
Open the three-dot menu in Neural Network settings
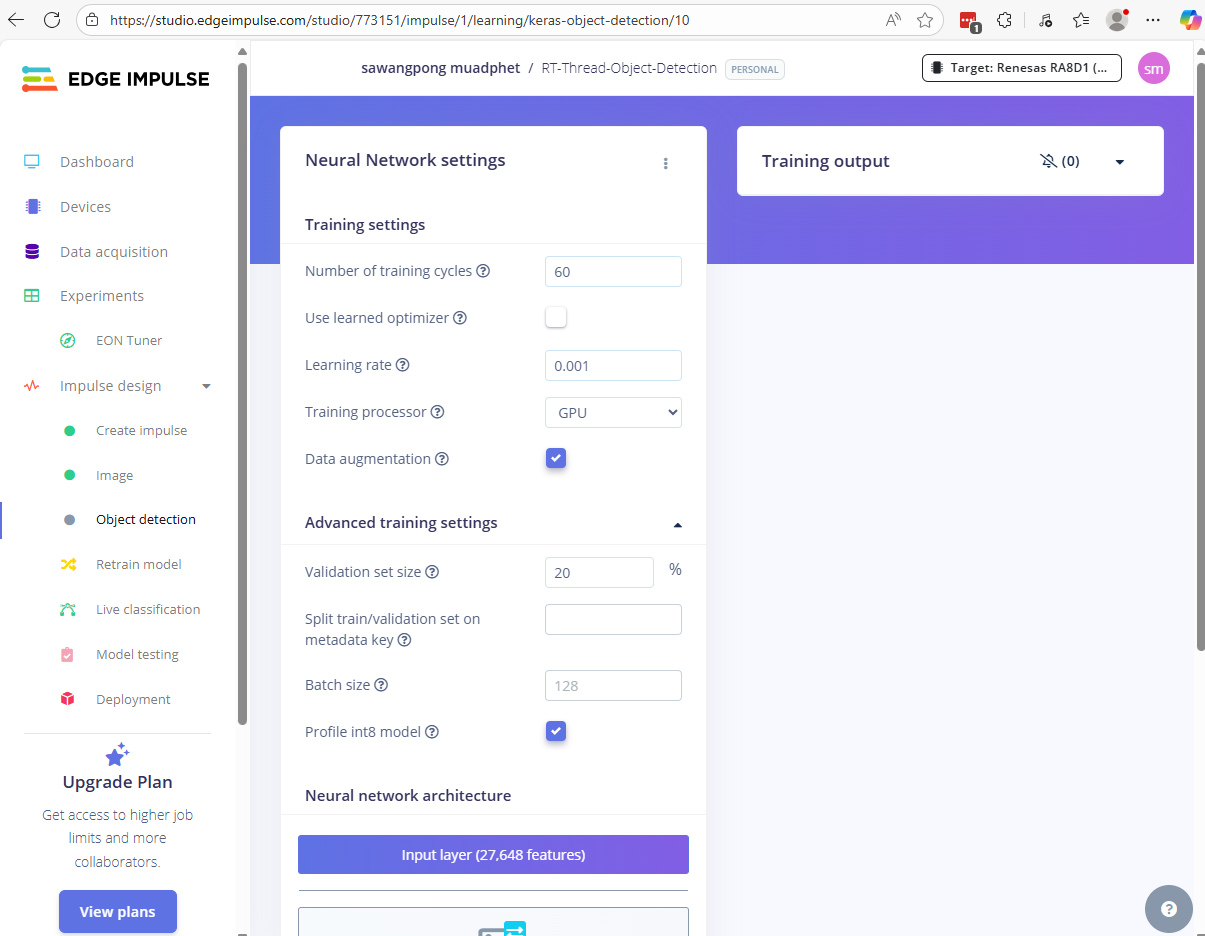(666, 163)
